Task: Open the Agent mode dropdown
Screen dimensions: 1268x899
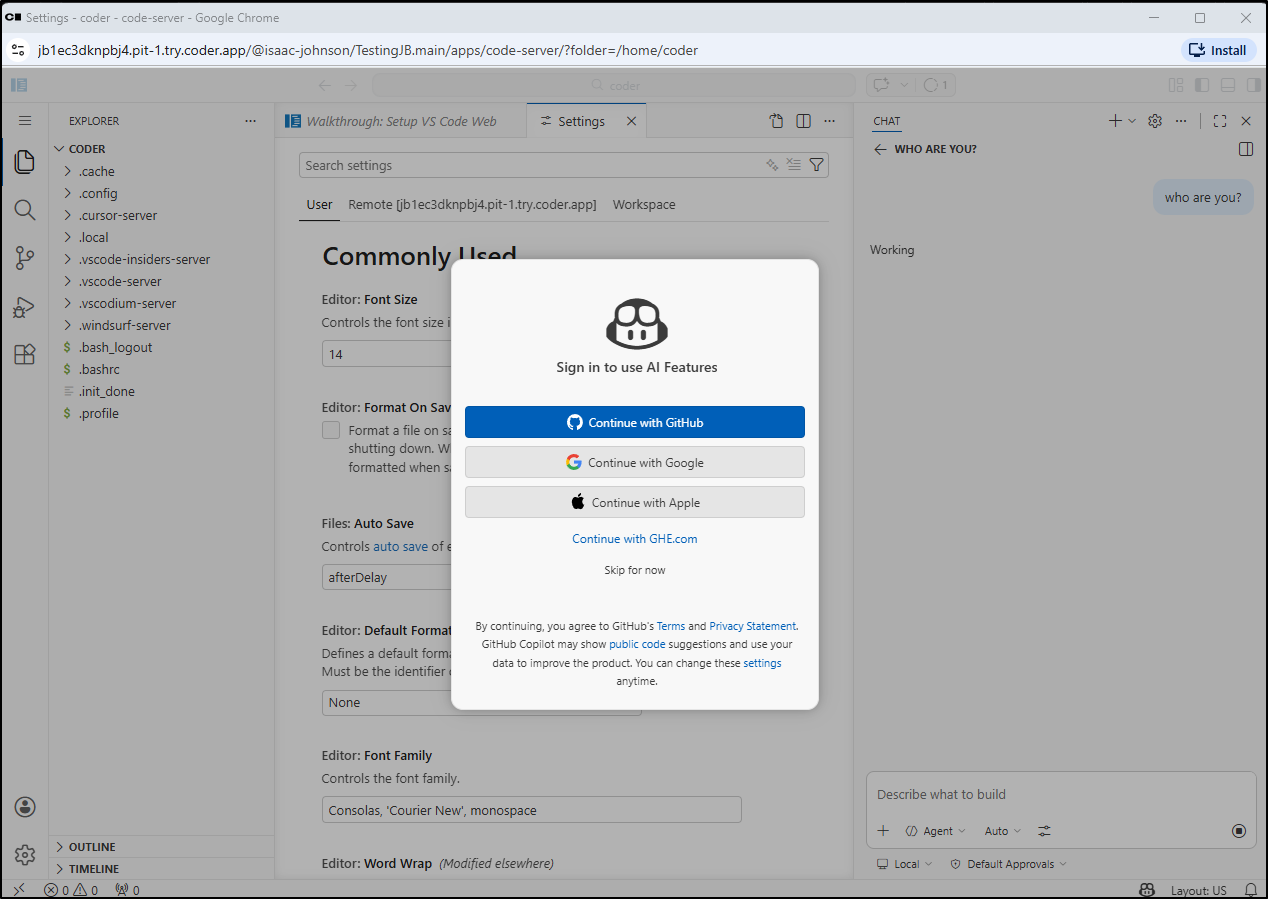Action: point(936,831)
